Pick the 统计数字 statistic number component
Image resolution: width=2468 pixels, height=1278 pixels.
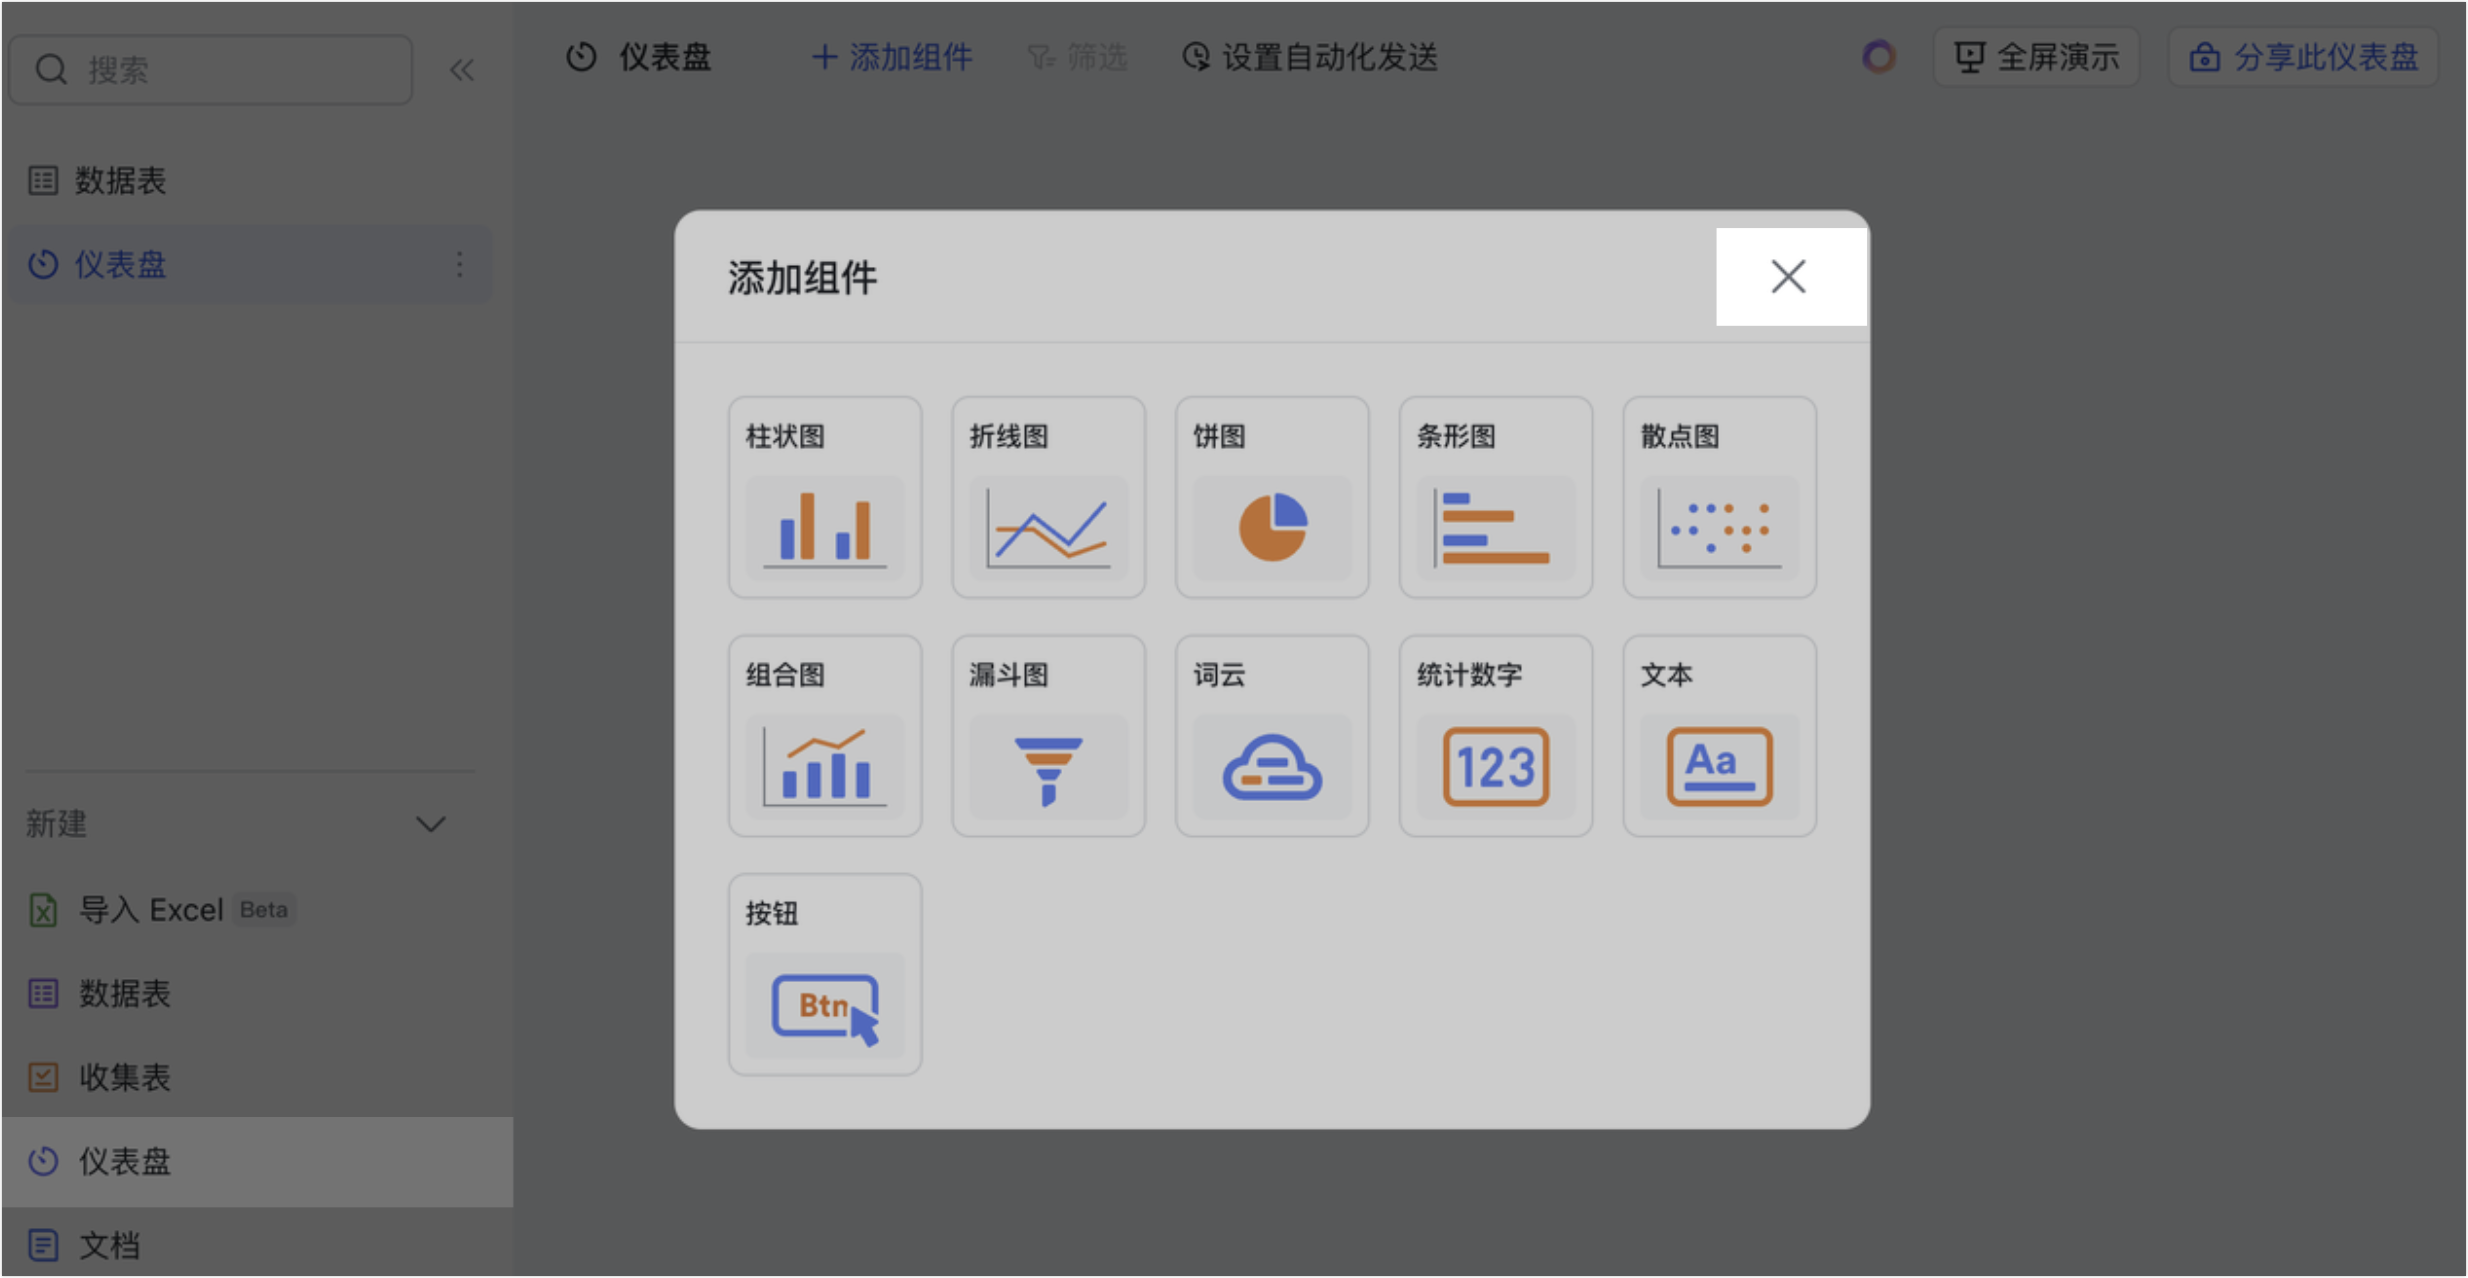1495,736
